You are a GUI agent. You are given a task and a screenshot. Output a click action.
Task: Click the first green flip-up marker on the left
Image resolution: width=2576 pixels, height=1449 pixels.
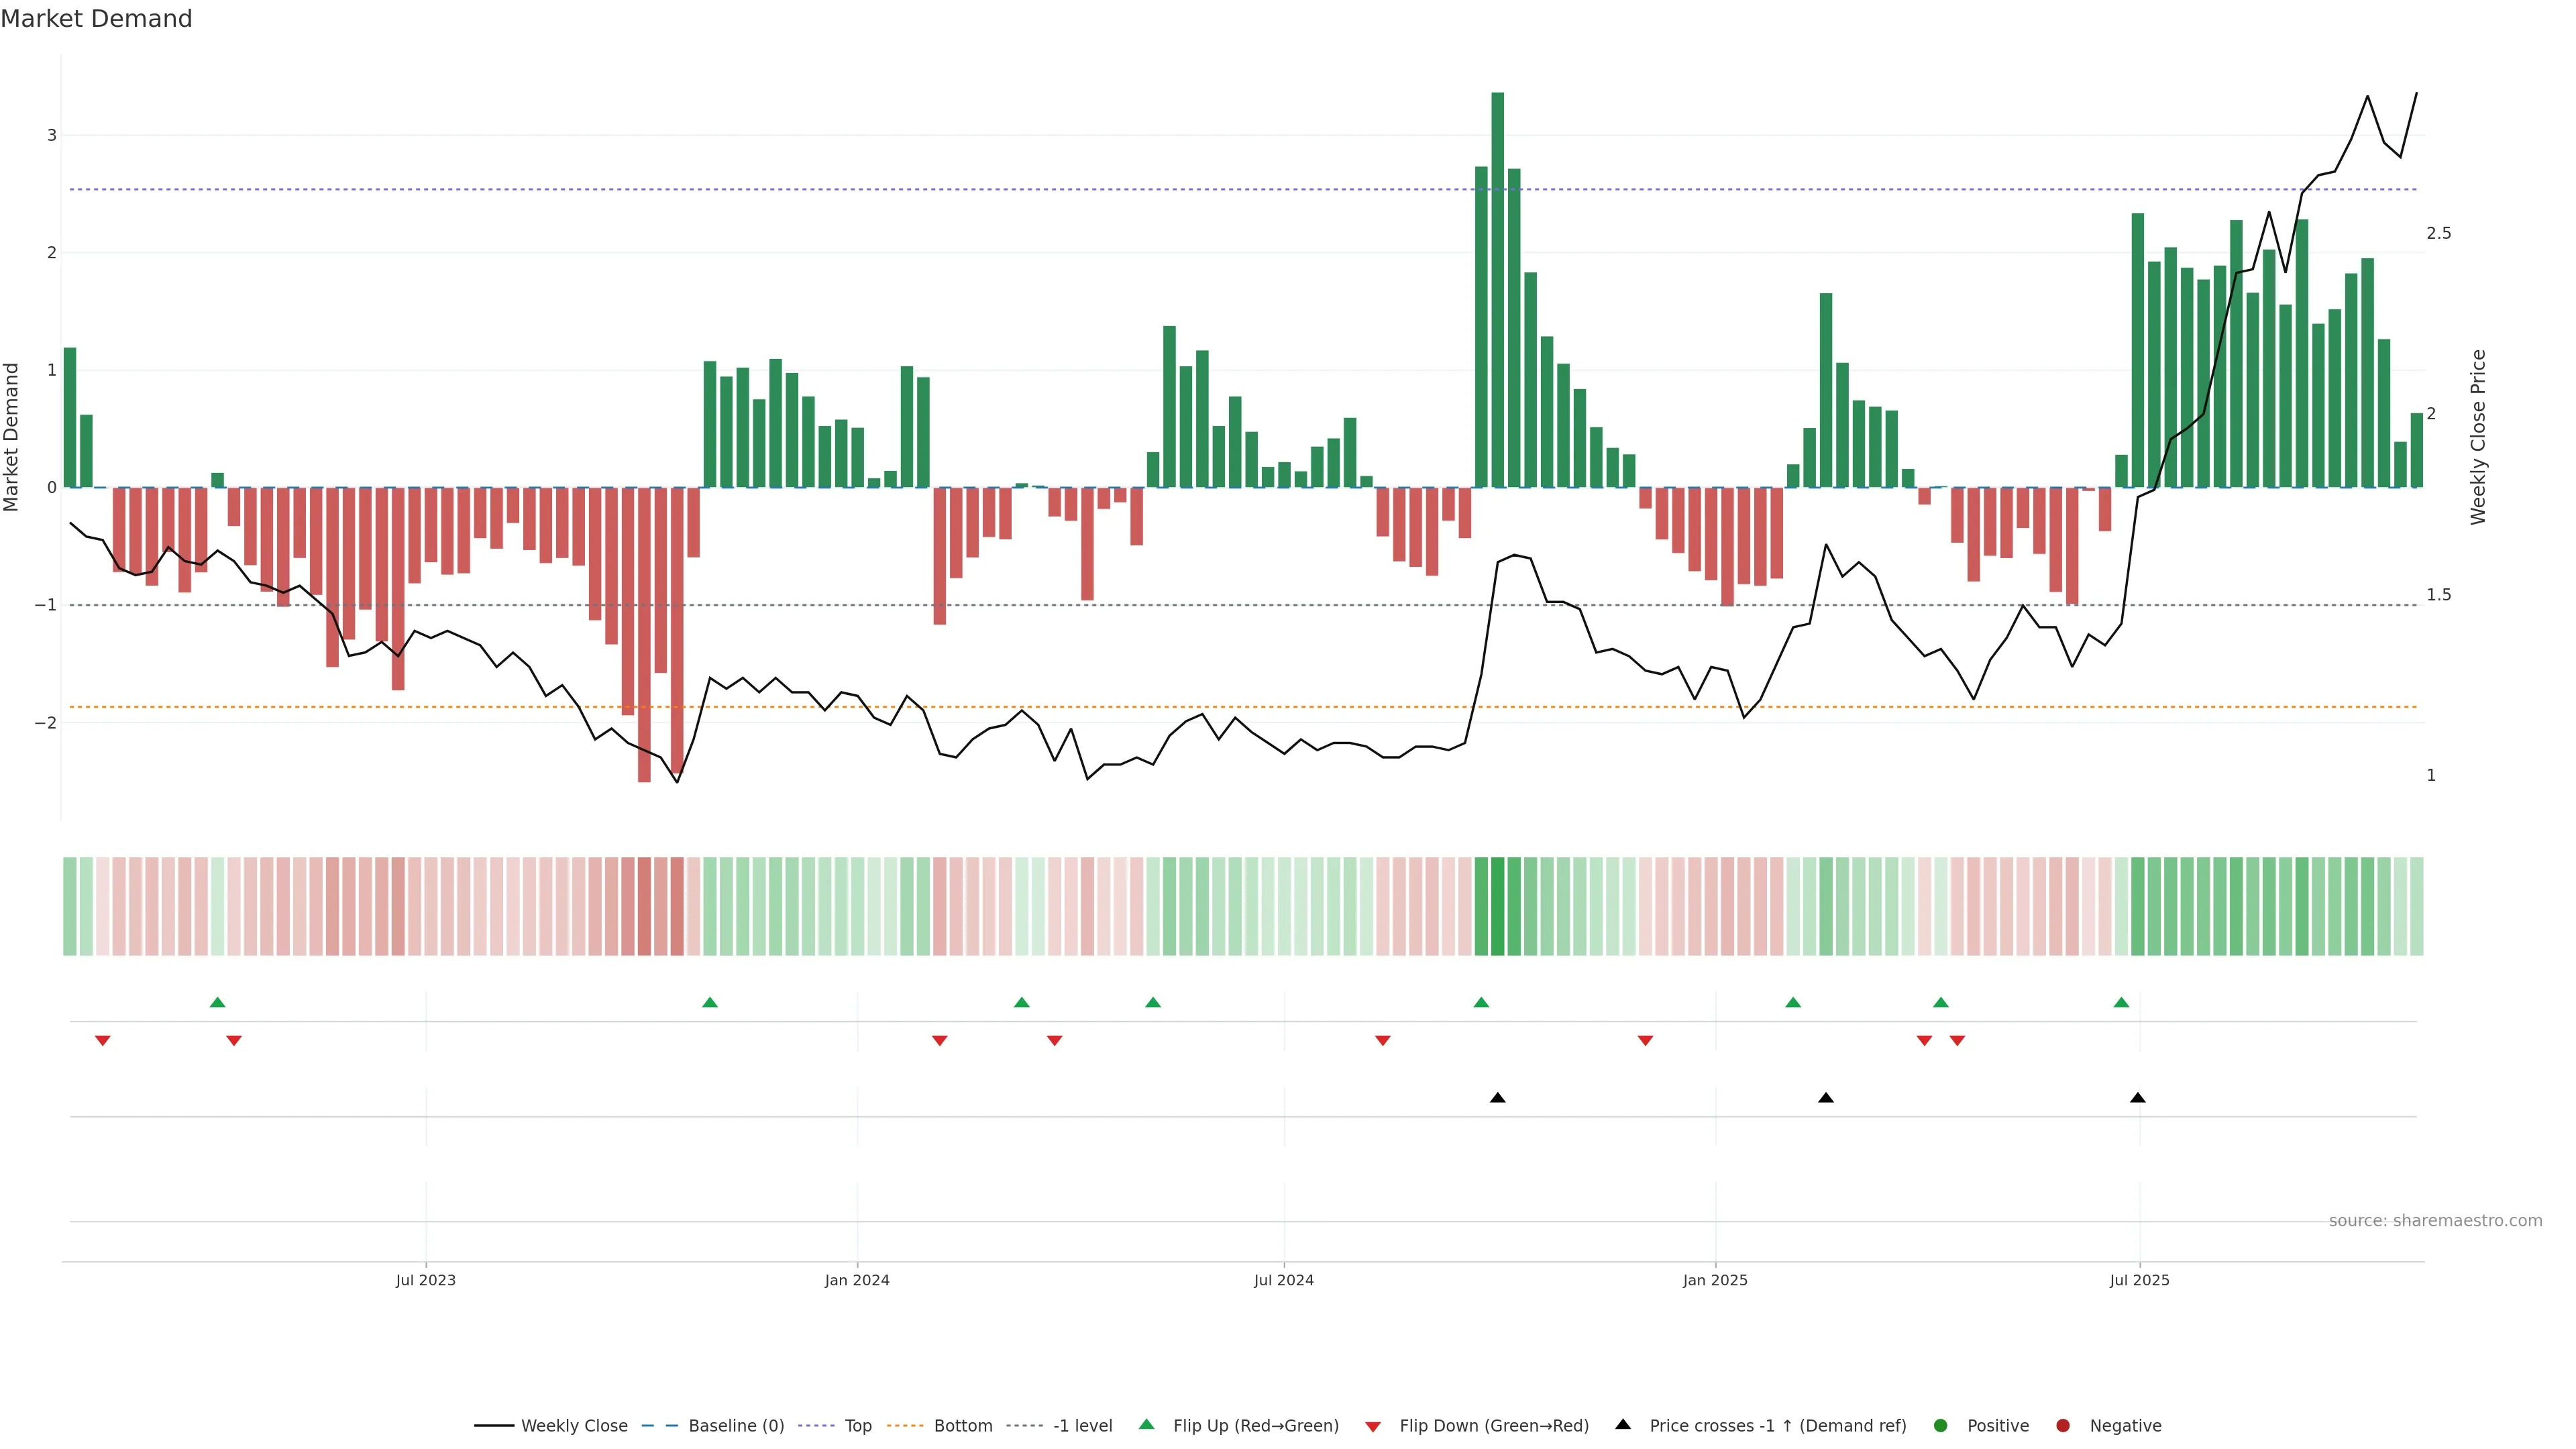pos(218,1003)
